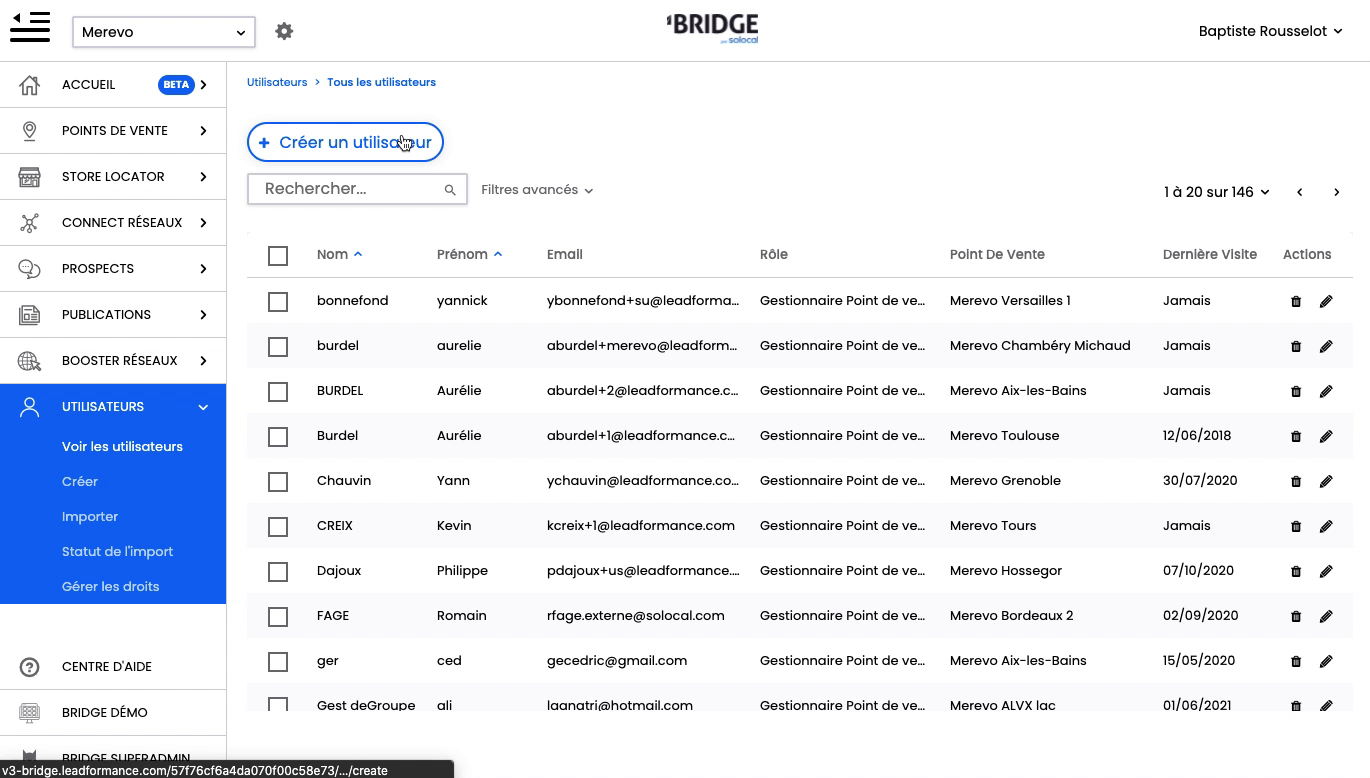Click Tous les utilisateurs breadcrumb
Screen dimensions: 1370x778
(x=381, y=82)
